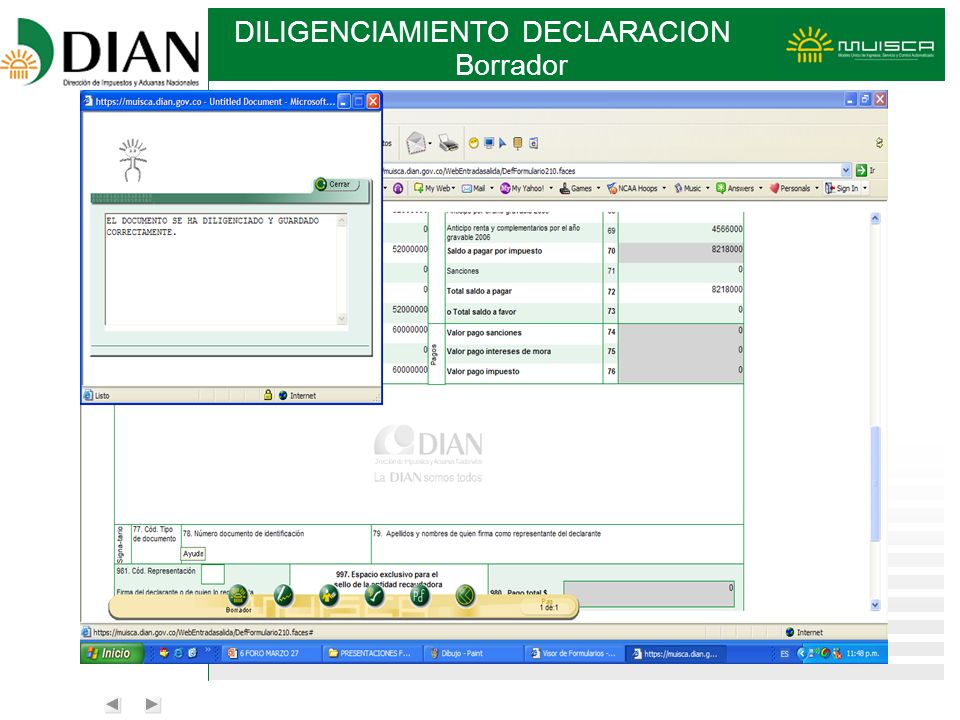
Task: Click the field 72 Total saldo a pagar value
Action: [x=680, y=291]
